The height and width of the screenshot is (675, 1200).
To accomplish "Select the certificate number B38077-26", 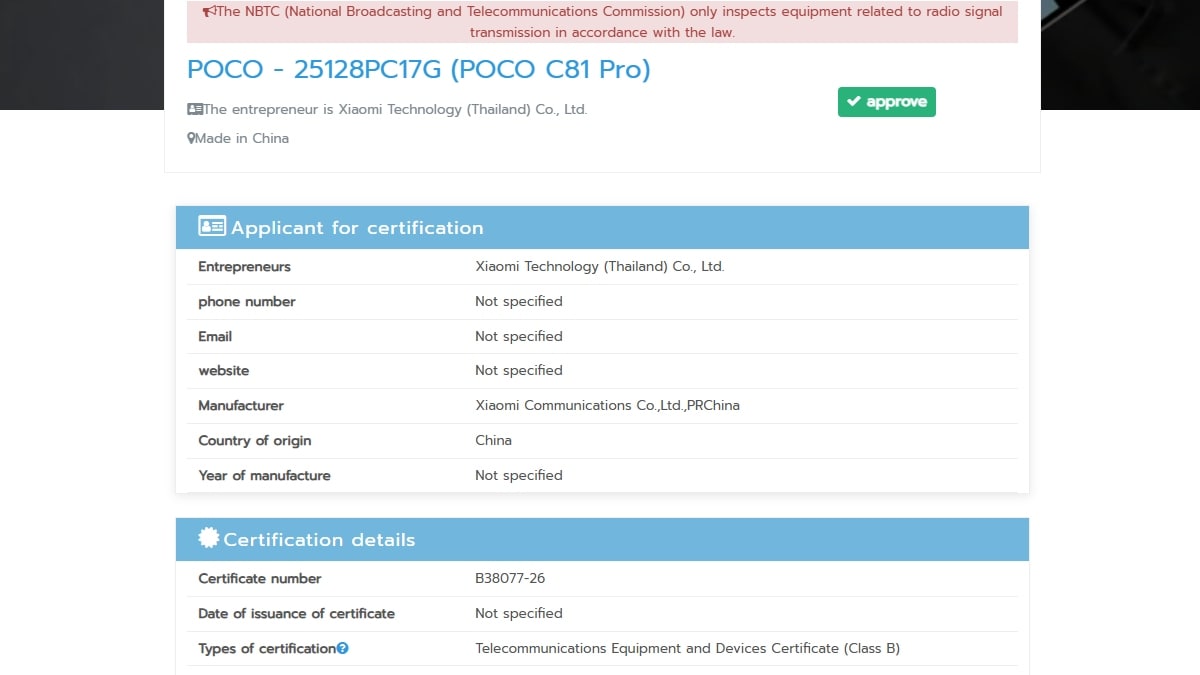I will (x=510, y=578).
